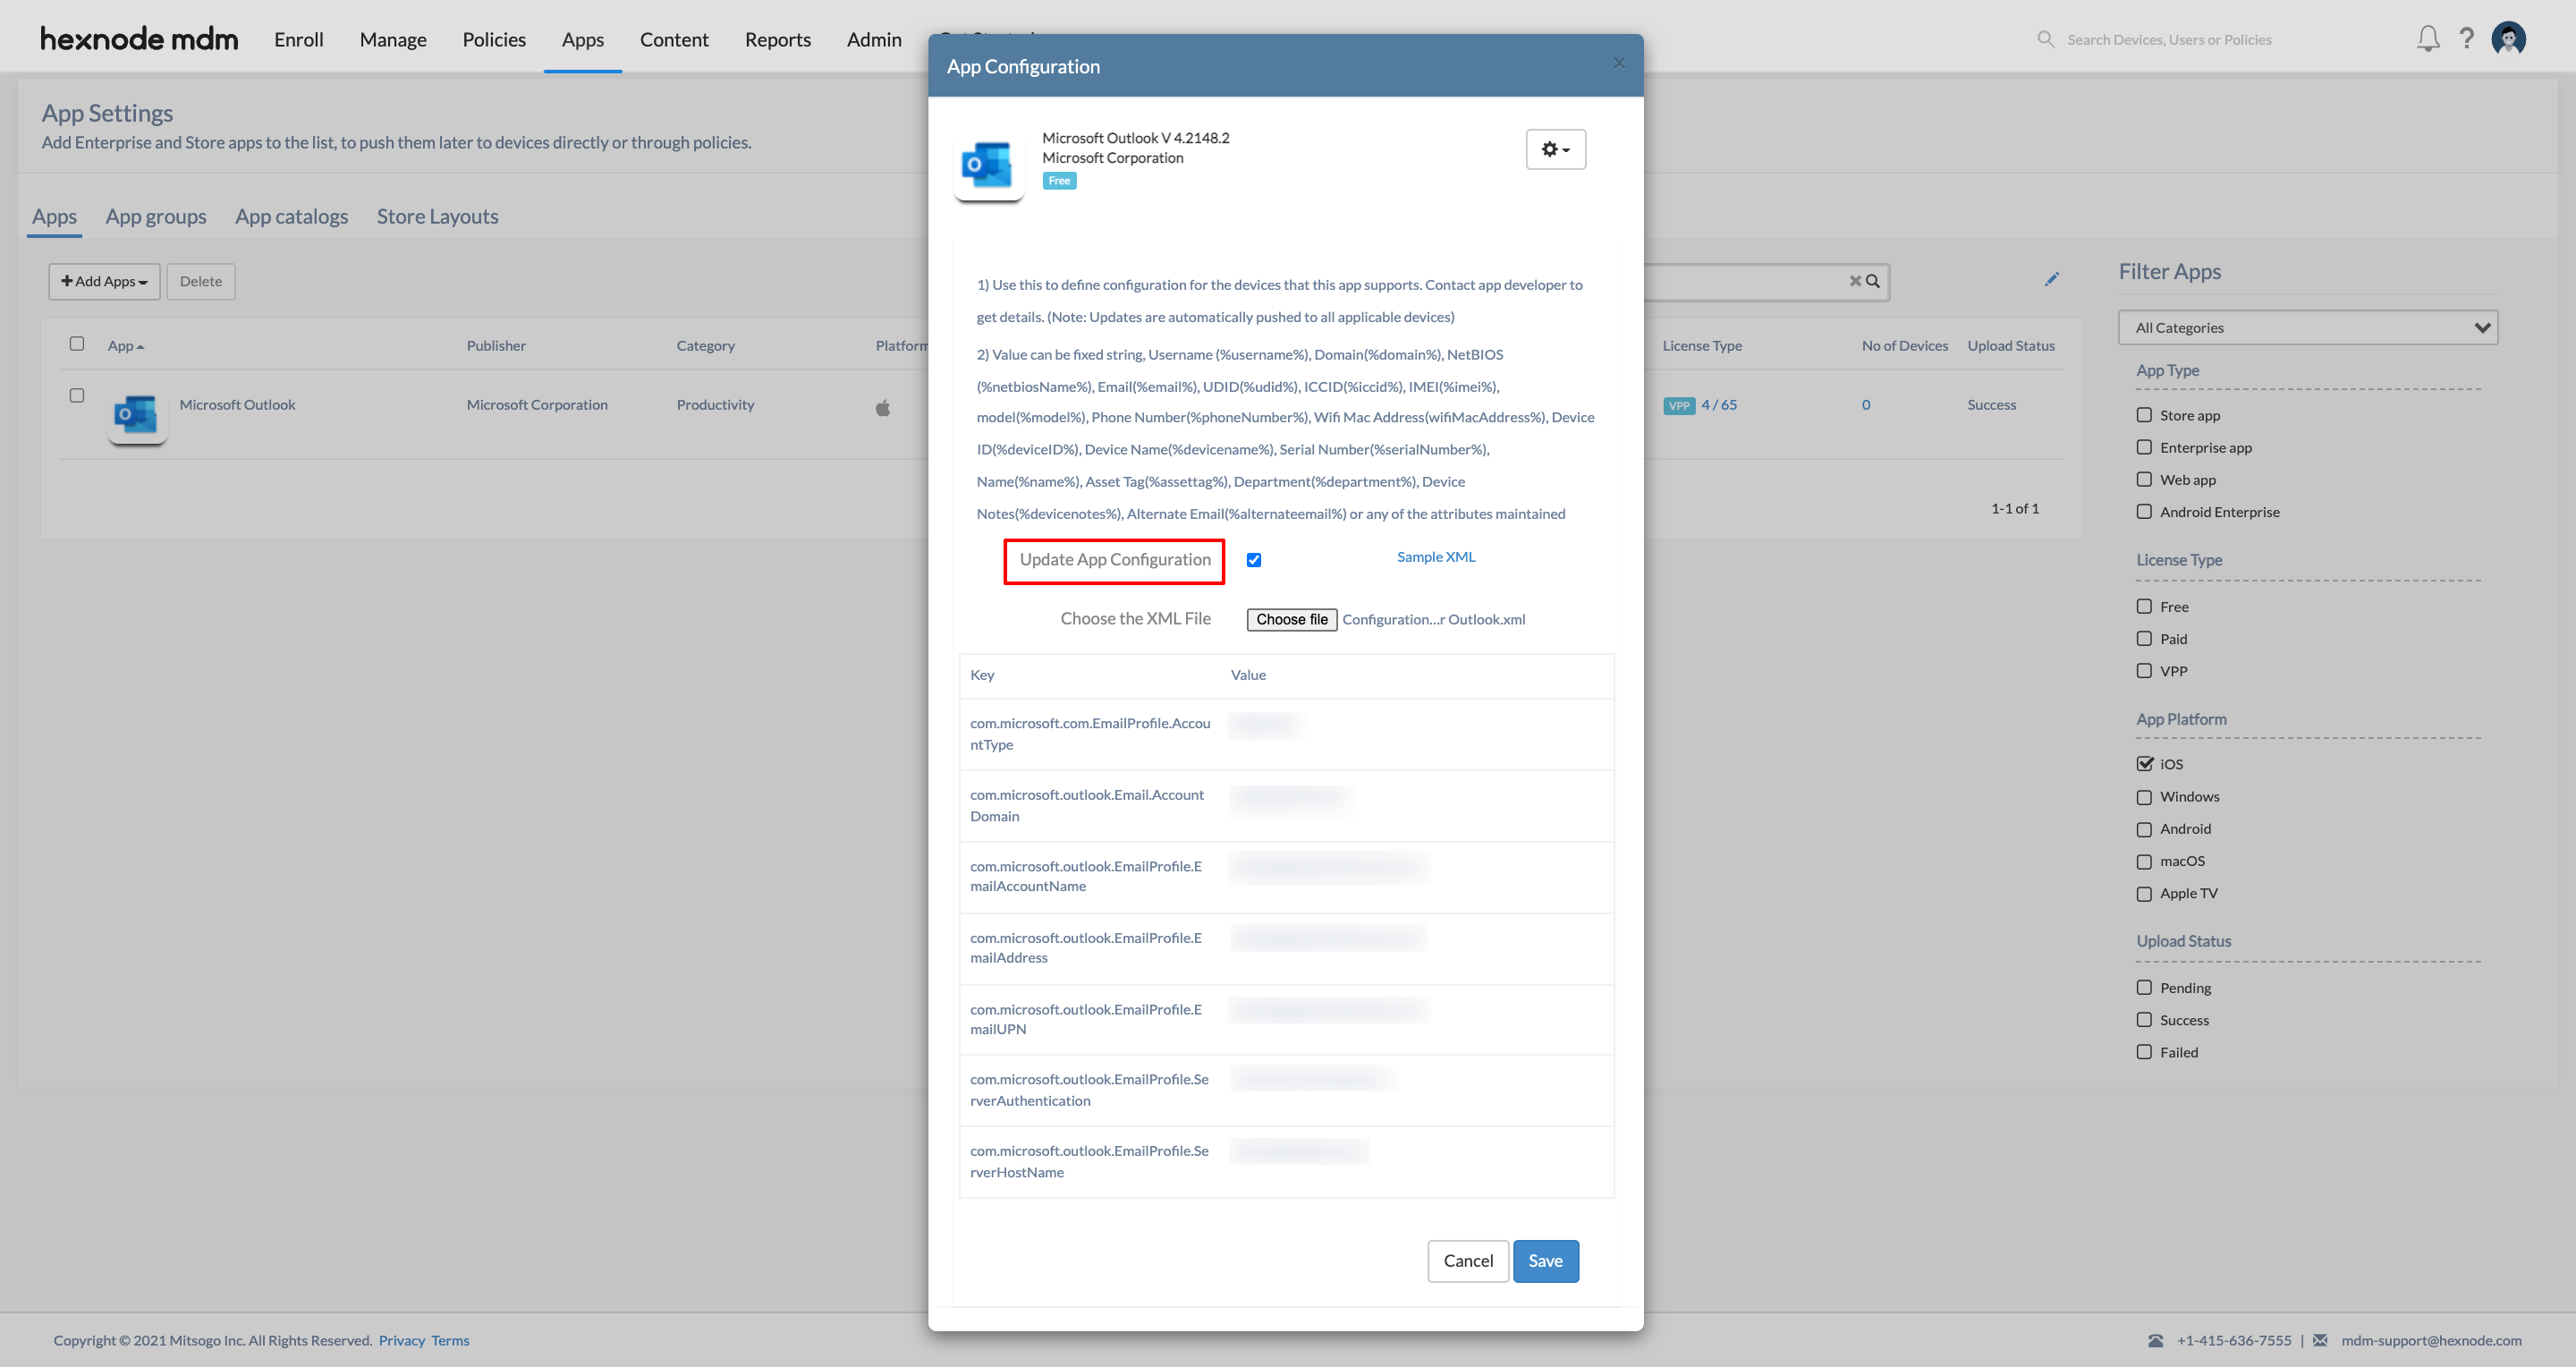
Task: Open the user profile avatar
Action: pyautogui.click(x=2509, y=39)
